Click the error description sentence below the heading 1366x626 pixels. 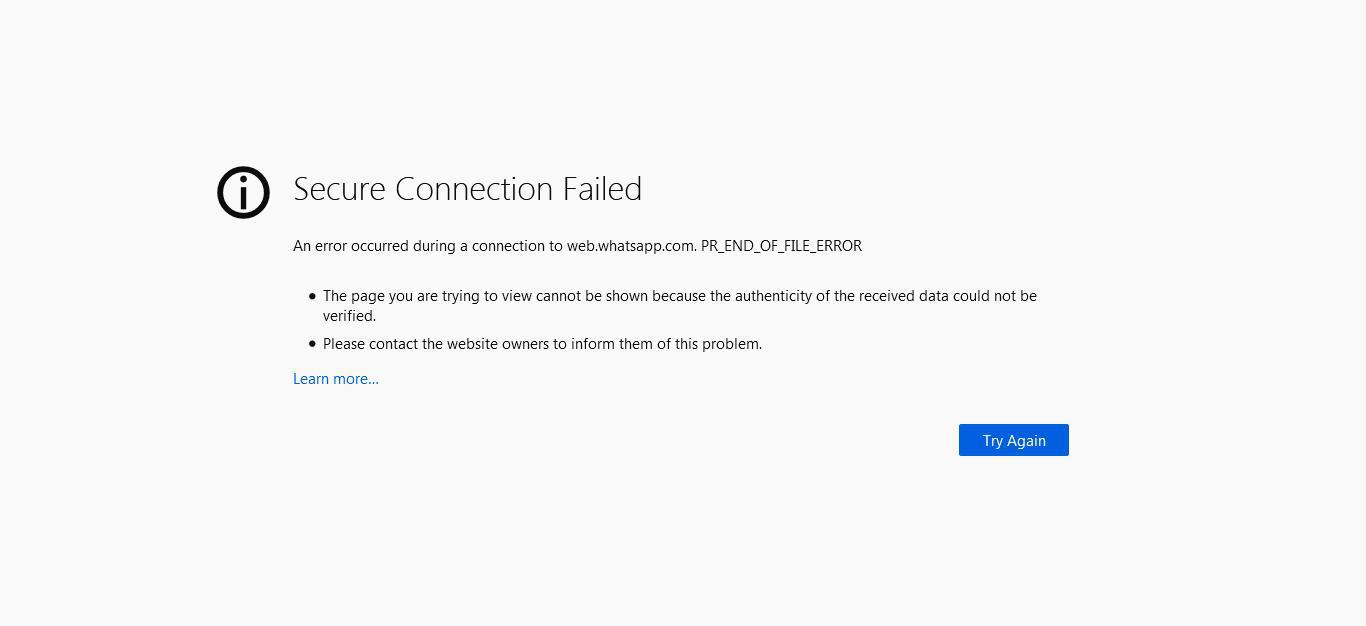pyautogui.click(x=577, y=246)
